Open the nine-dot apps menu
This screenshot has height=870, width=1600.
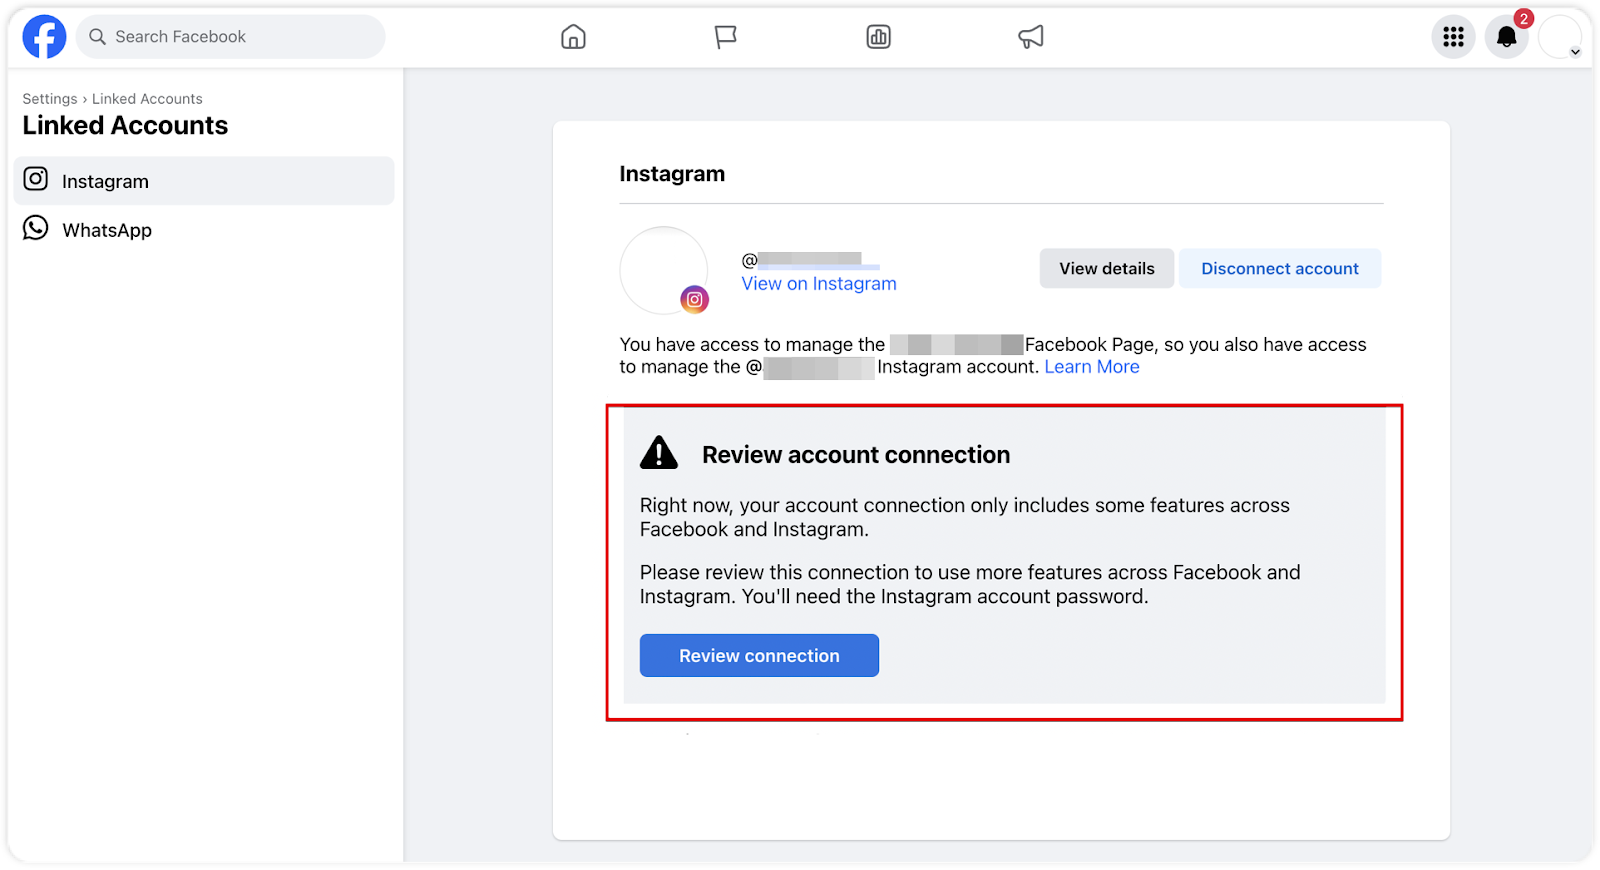1453,37
